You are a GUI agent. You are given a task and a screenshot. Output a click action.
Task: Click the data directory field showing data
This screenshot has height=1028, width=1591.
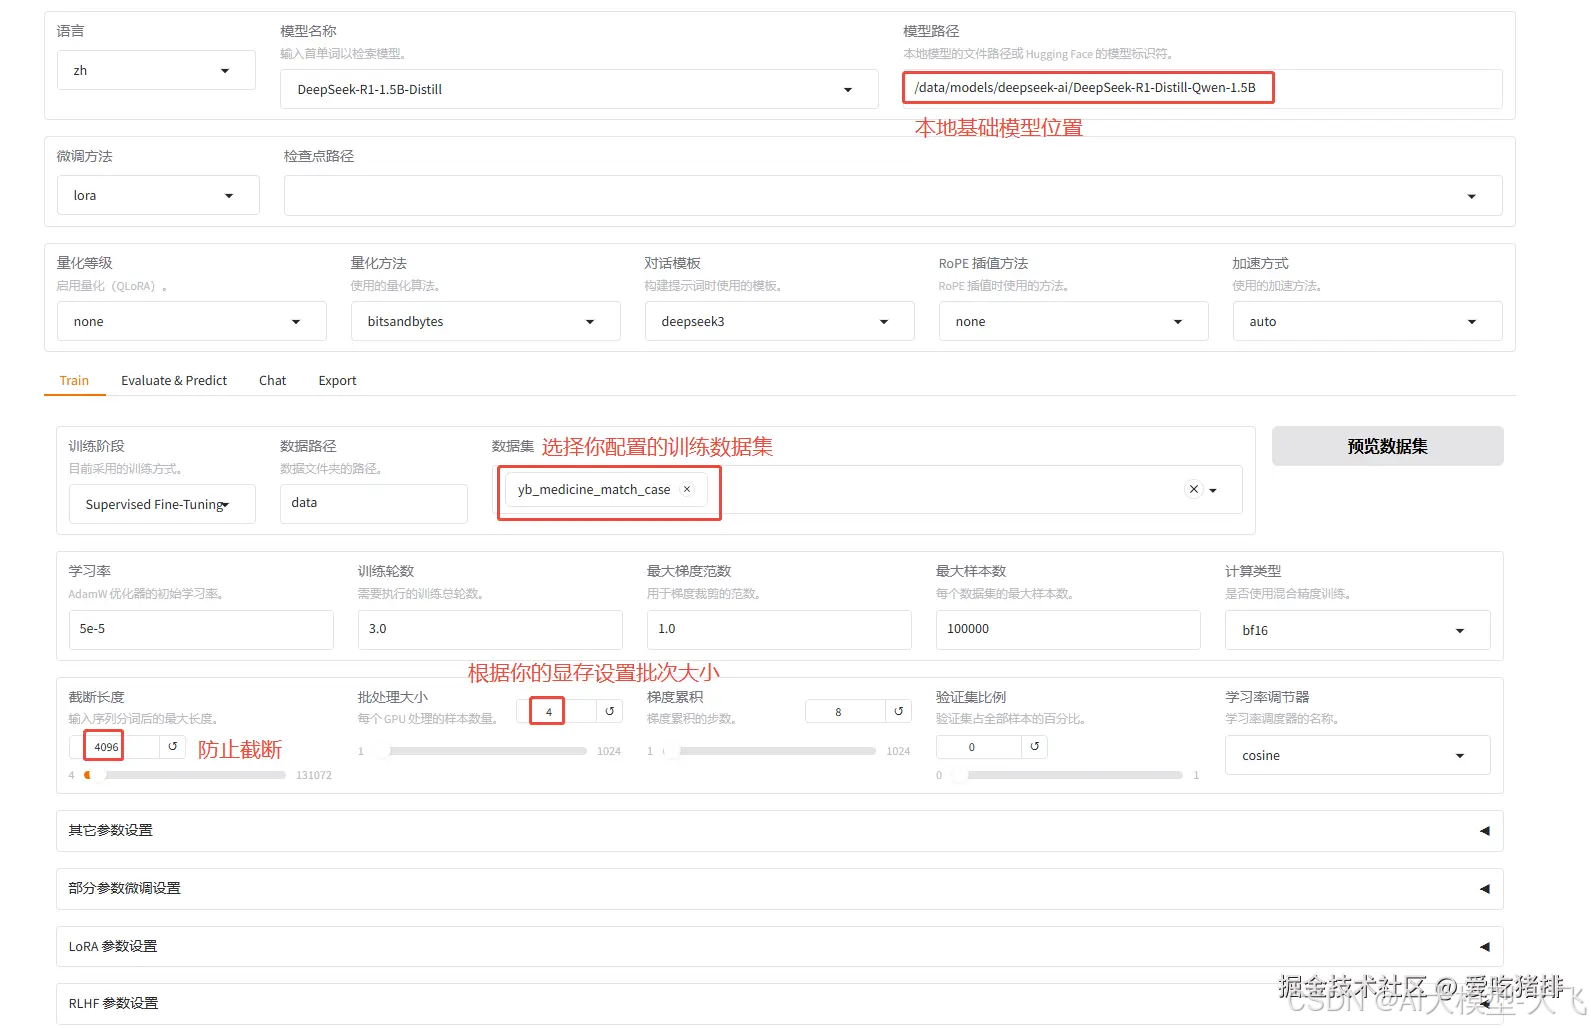374,503
